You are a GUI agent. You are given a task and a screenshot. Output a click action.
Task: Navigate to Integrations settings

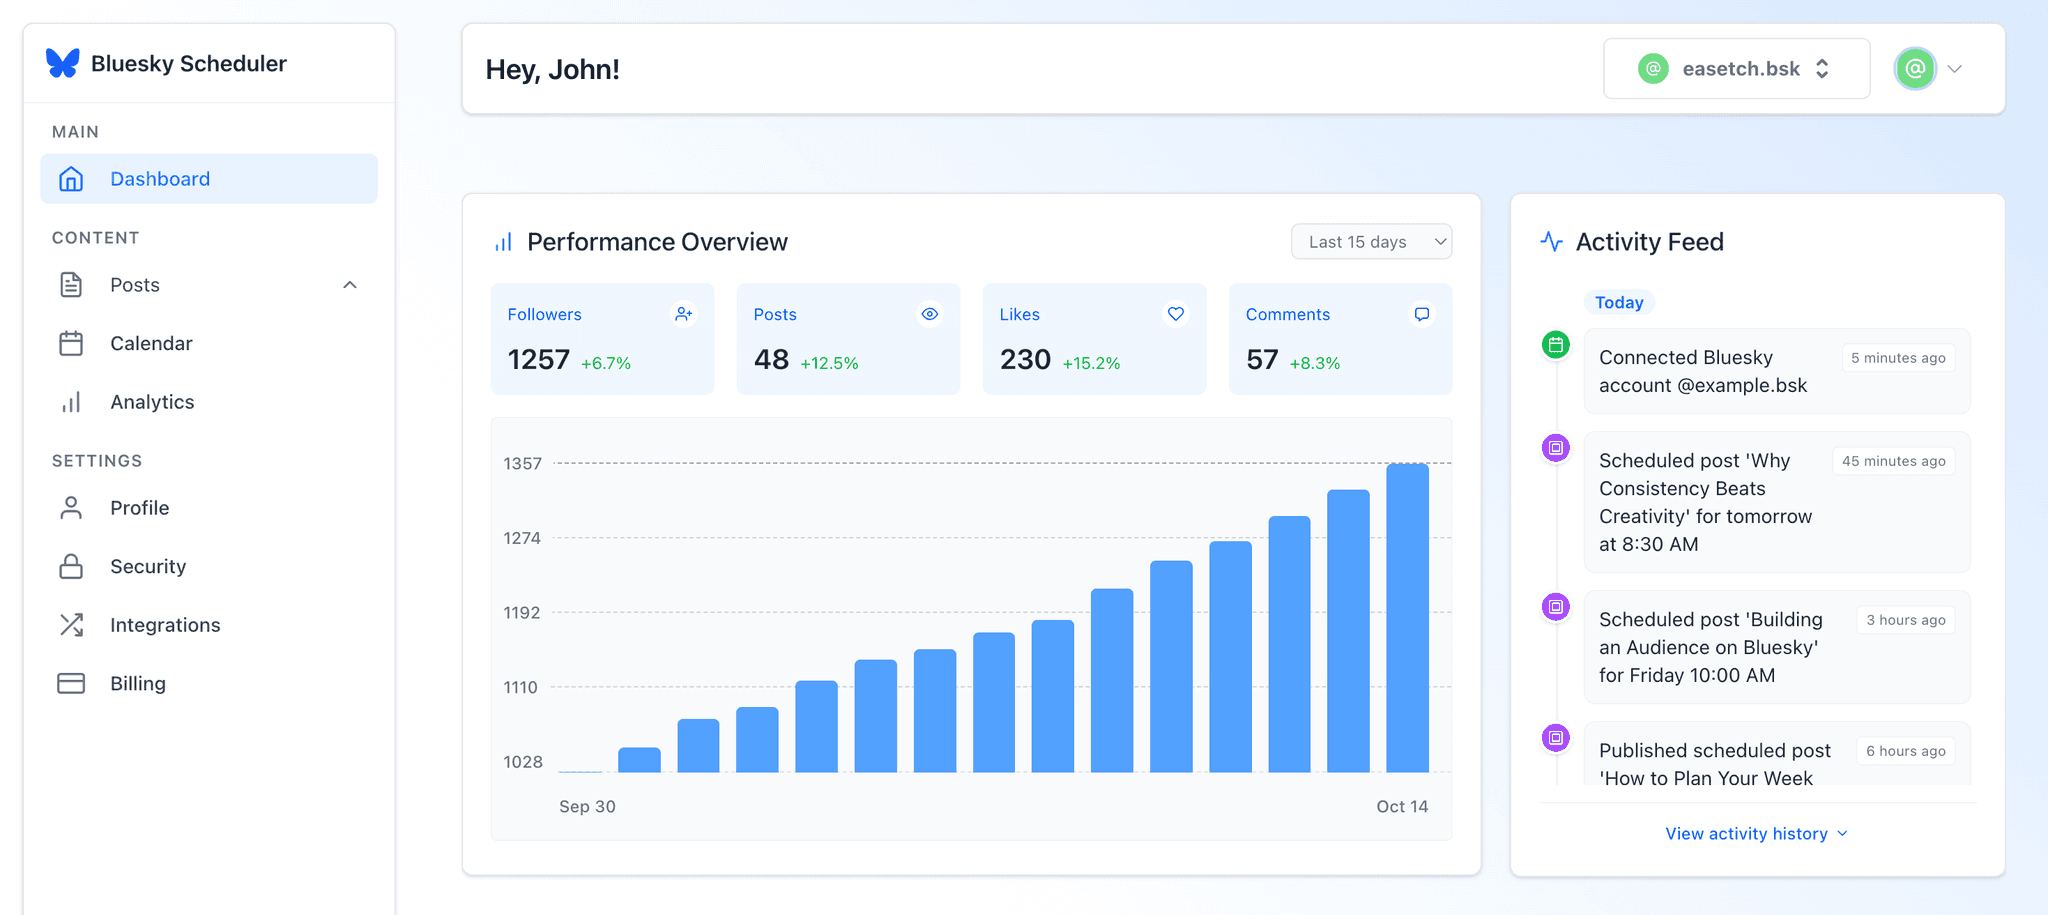pos(165,625)
